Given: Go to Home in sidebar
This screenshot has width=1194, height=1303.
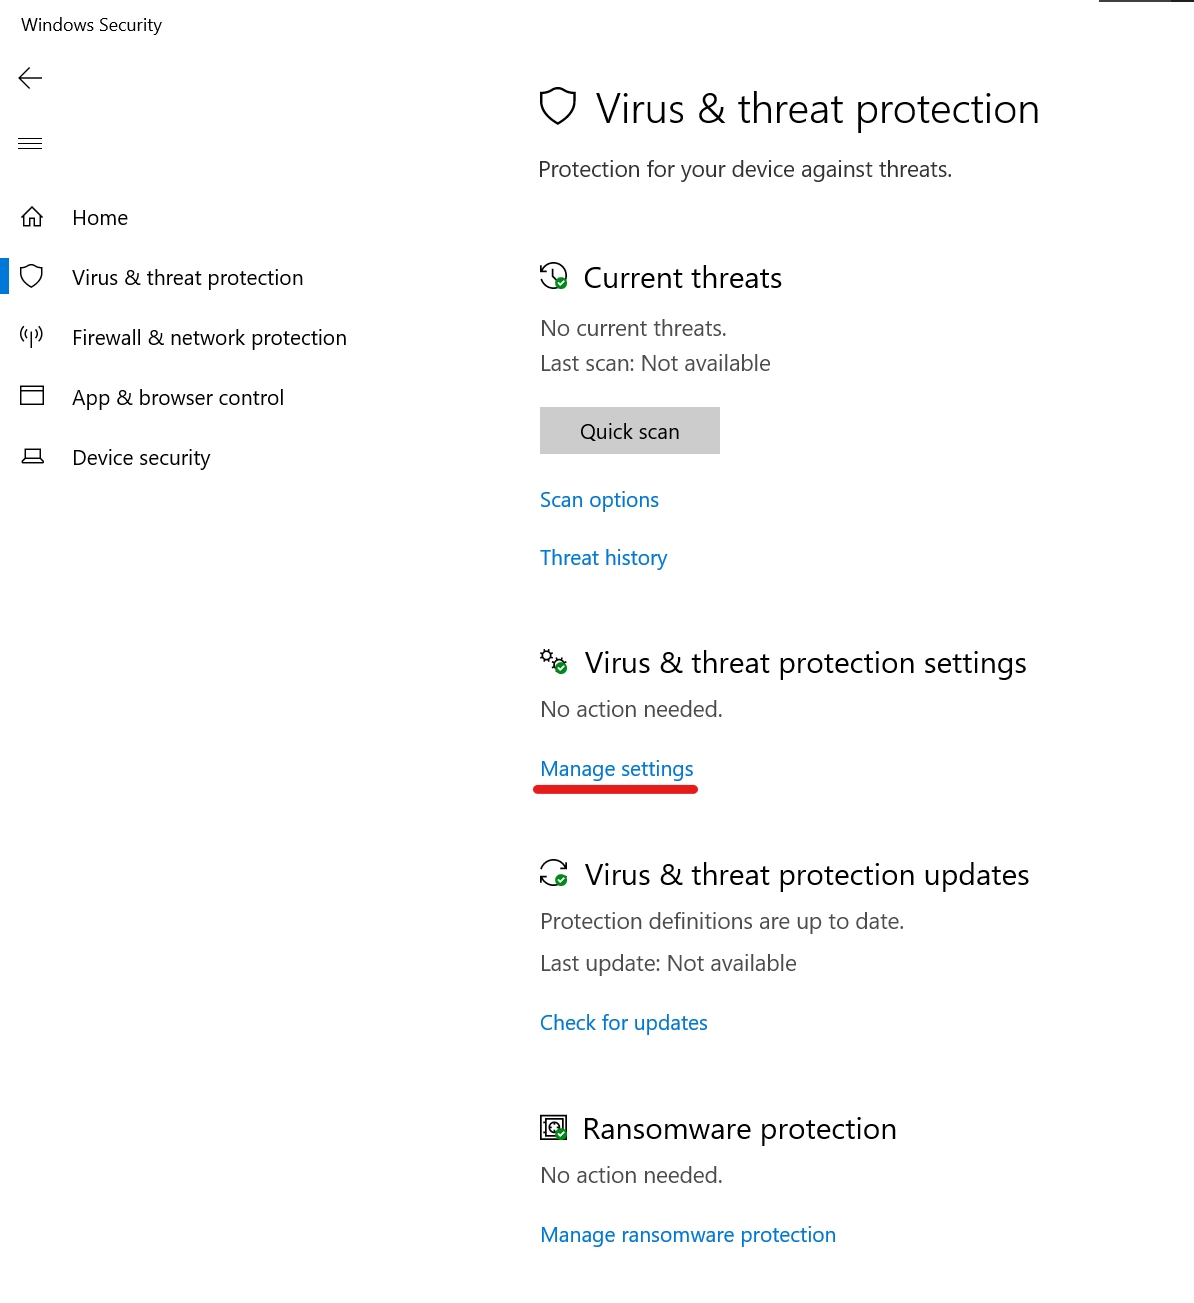Looking at the screenshot, I should 100,218.
